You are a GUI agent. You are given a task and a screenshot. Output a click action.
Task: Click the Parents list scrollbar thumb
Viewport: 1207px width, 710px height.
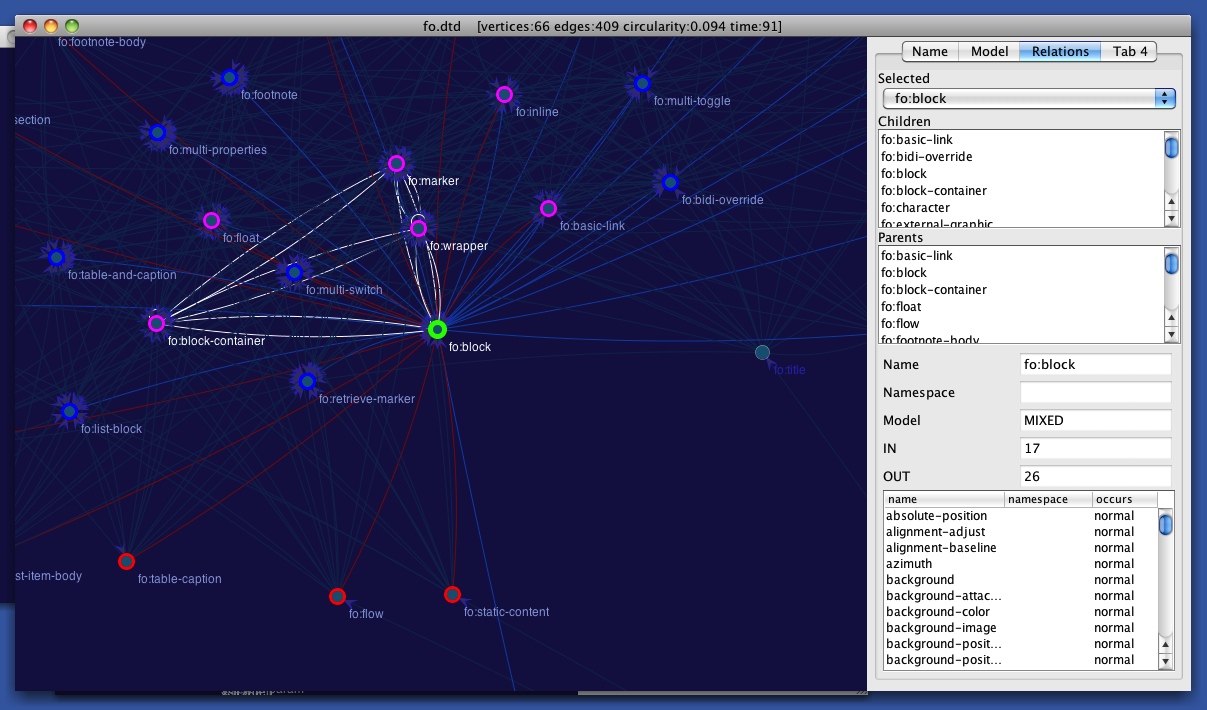[1172, 264]
